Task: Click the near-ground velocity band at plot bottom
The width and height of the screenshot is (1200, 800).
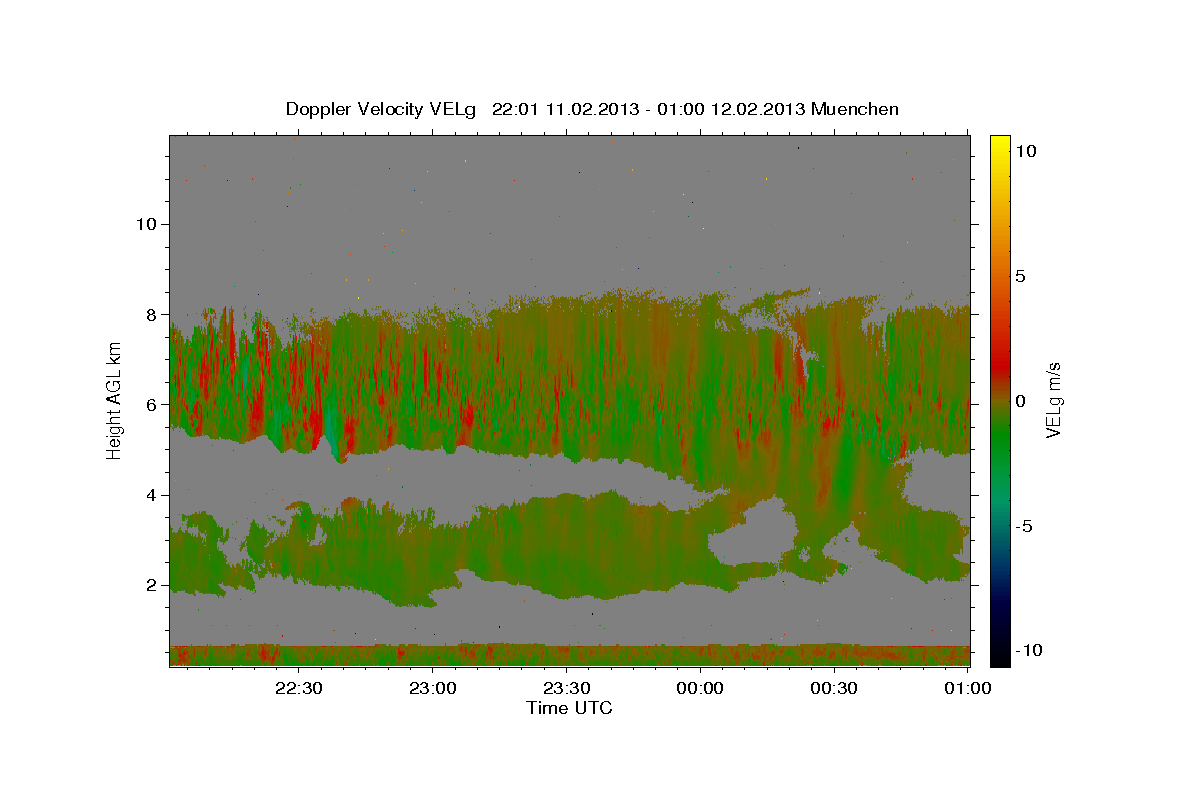Action: 570,656
